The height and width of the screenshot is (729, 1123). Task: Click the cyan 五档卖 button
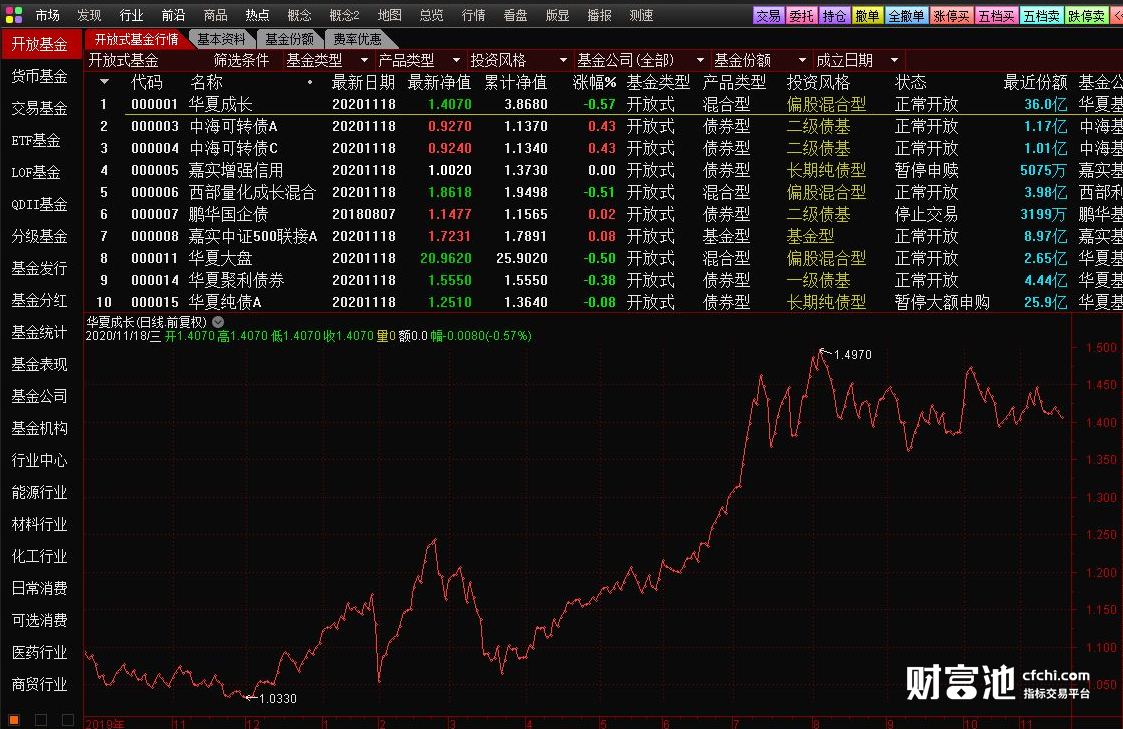[1041, 15]
